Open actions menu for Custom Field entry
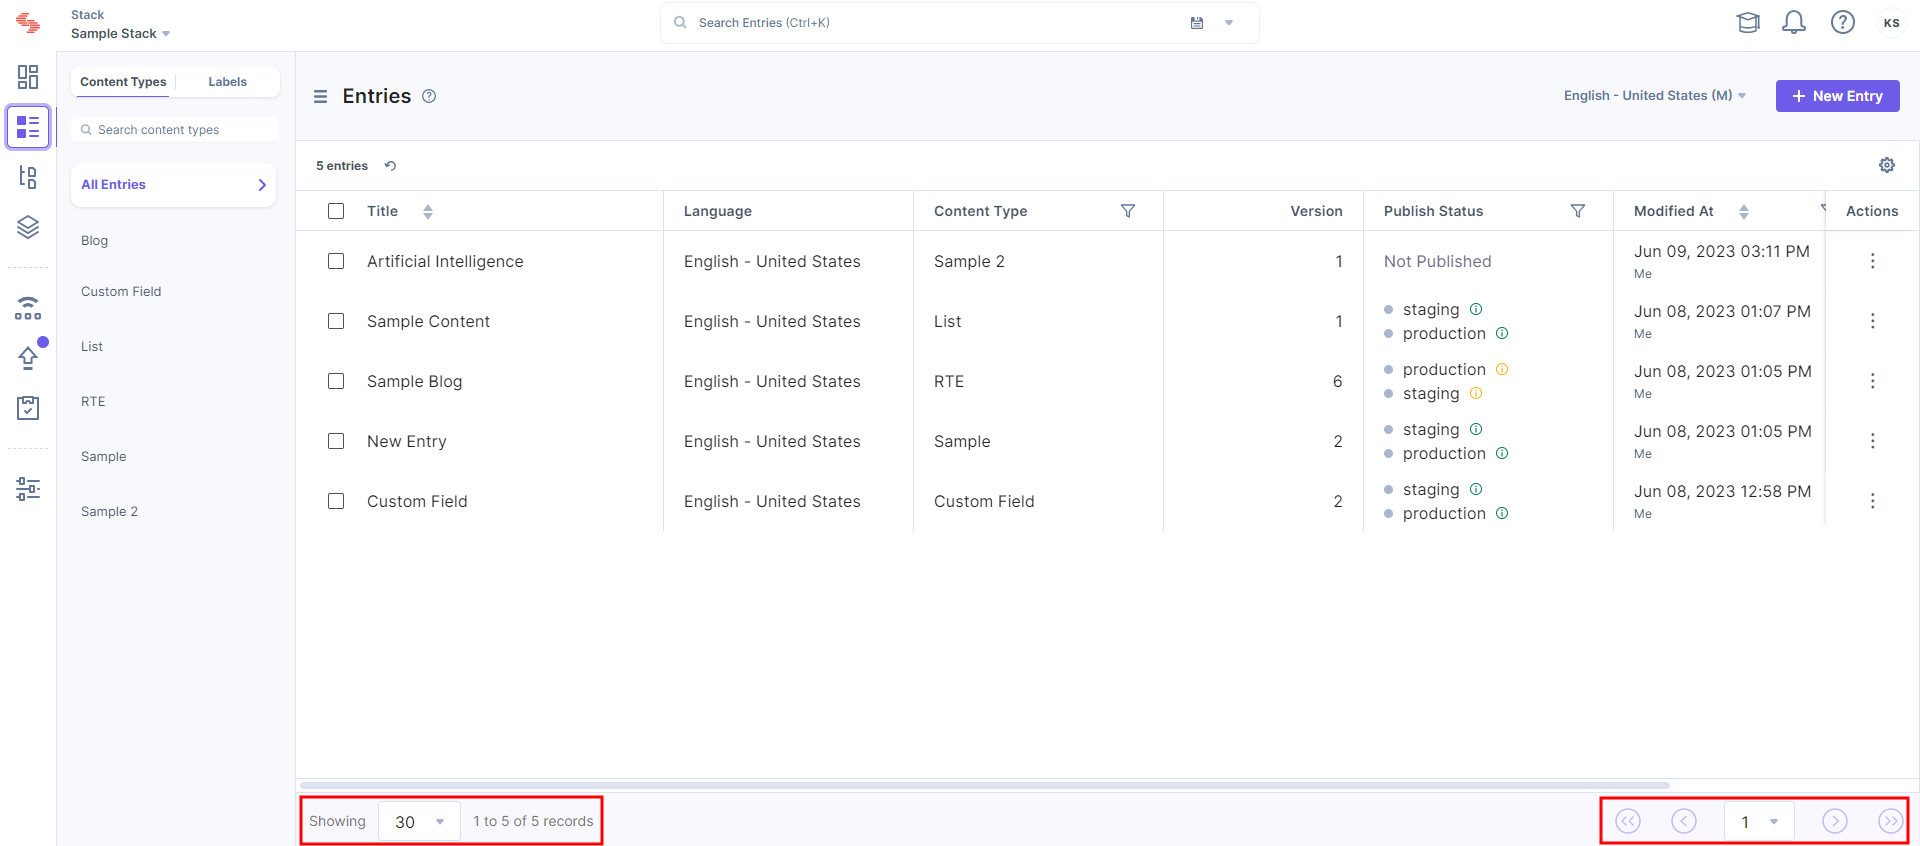This screenshot has width=1920, height=846. [1873, 501]
